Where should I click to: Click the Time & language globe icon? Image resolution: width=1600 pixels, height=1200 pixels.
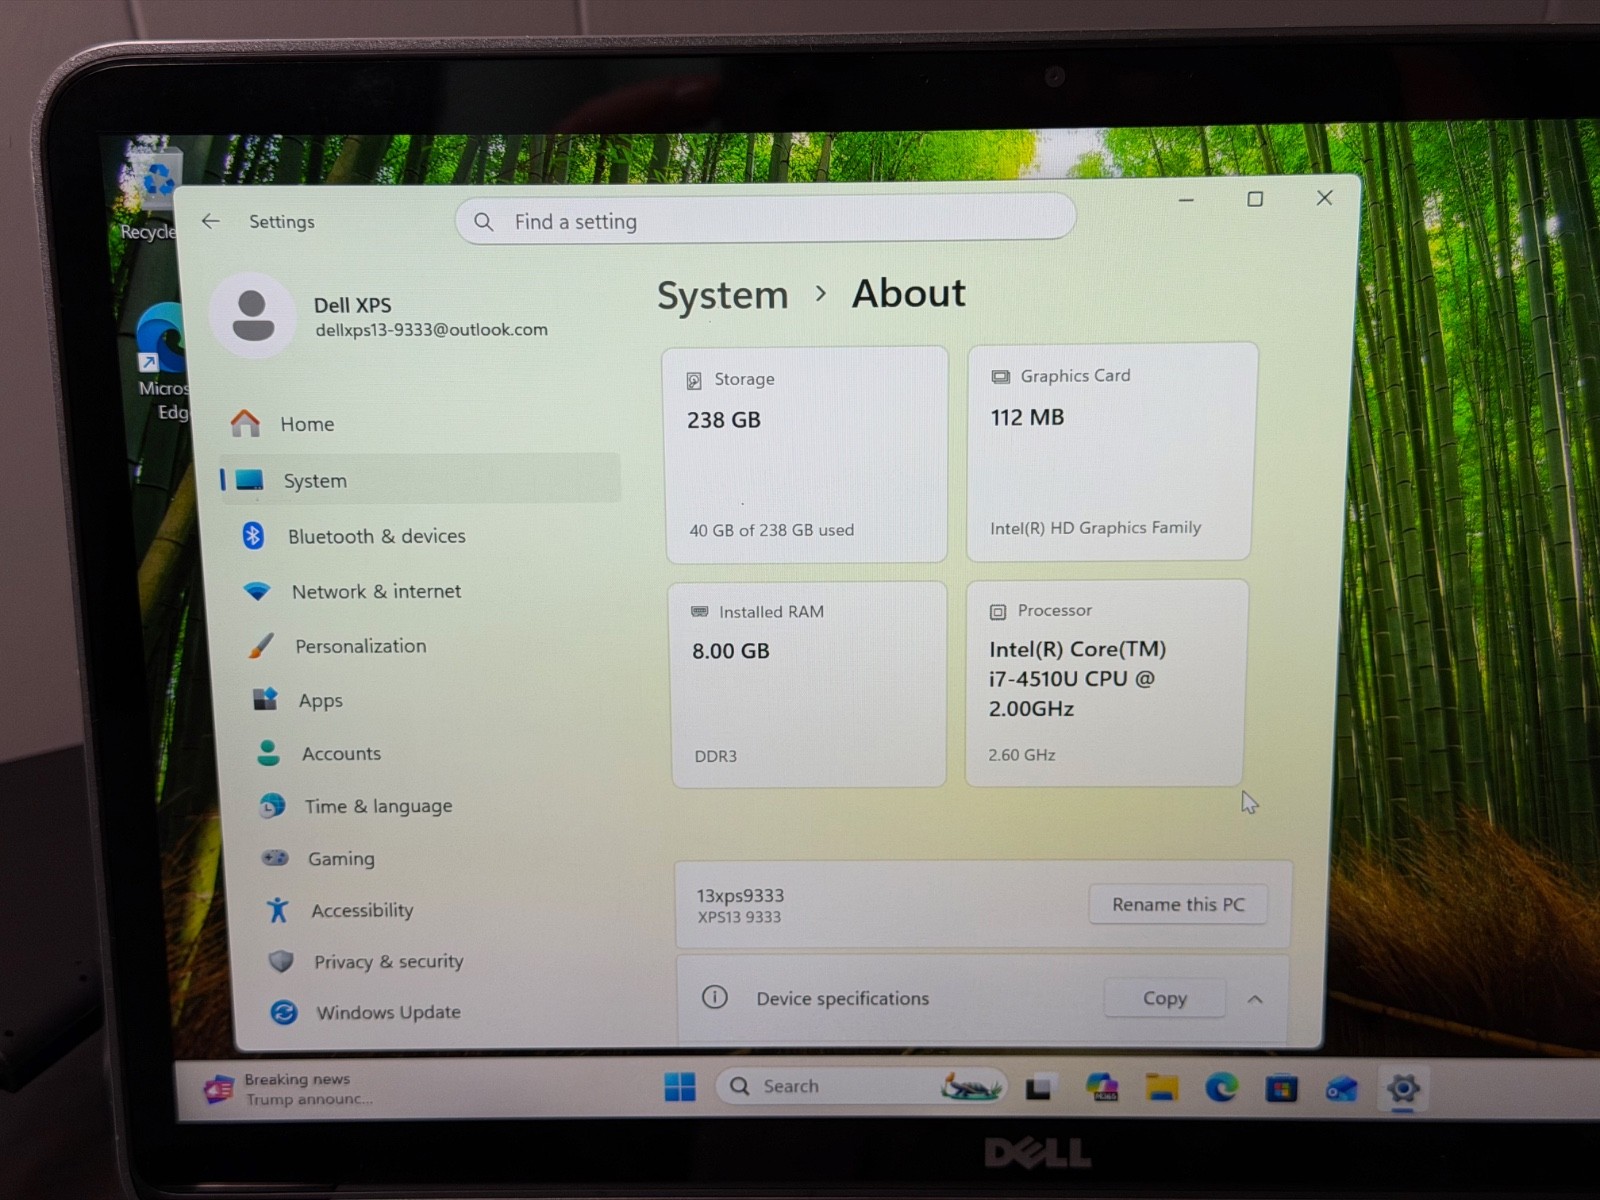click(272, 805)
